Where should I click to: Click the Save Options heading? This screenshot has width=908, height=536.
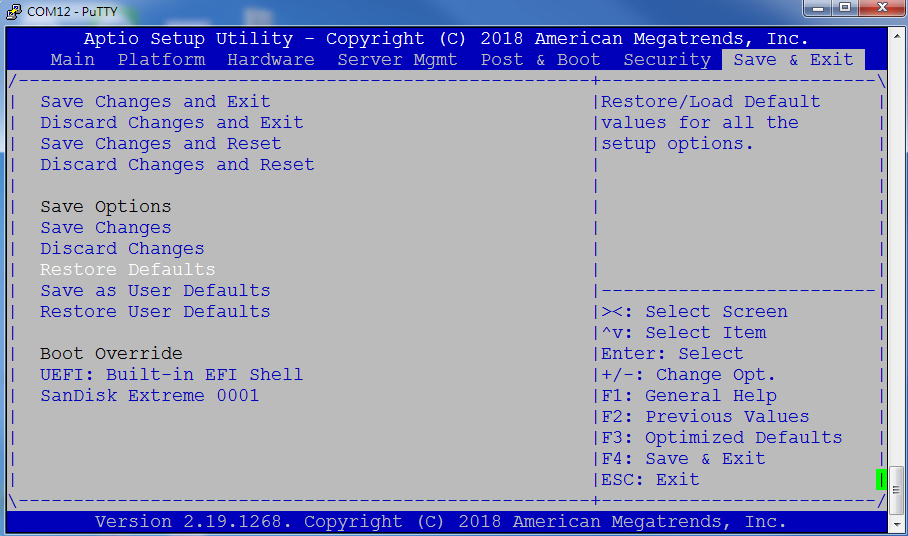pyautogui.click(x=105, y=207)
